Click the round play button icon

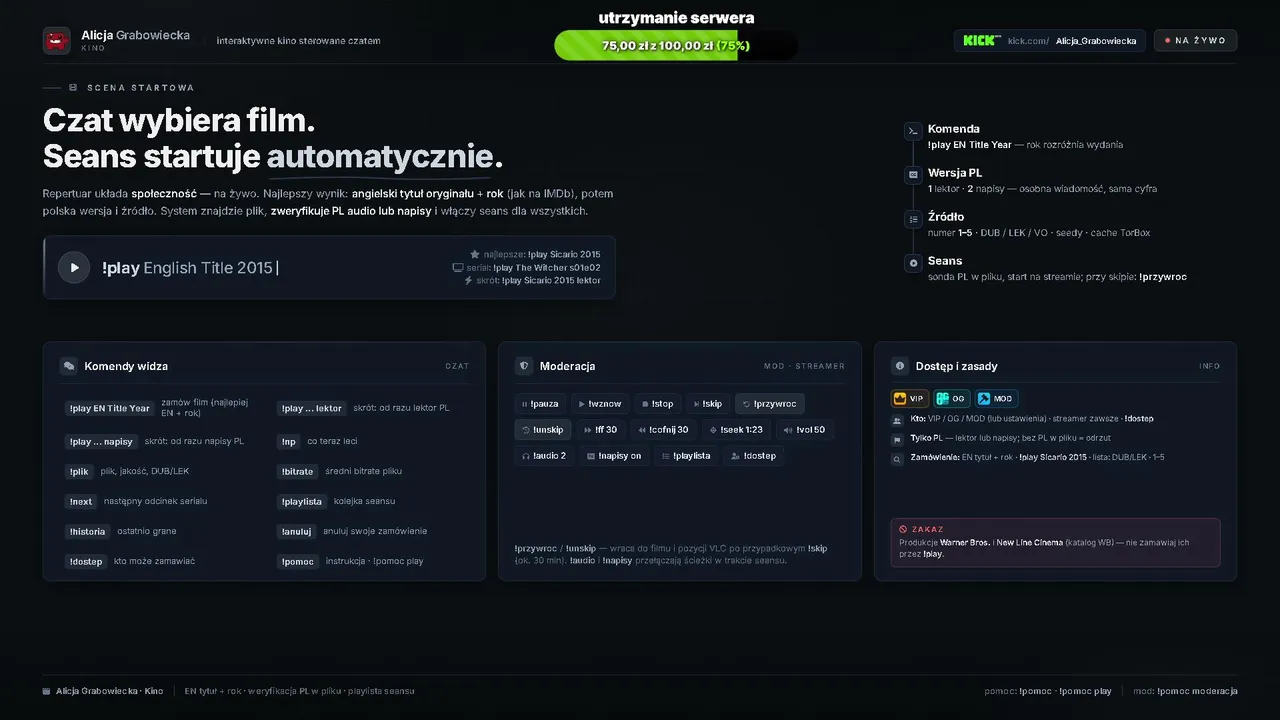point(73,267)
